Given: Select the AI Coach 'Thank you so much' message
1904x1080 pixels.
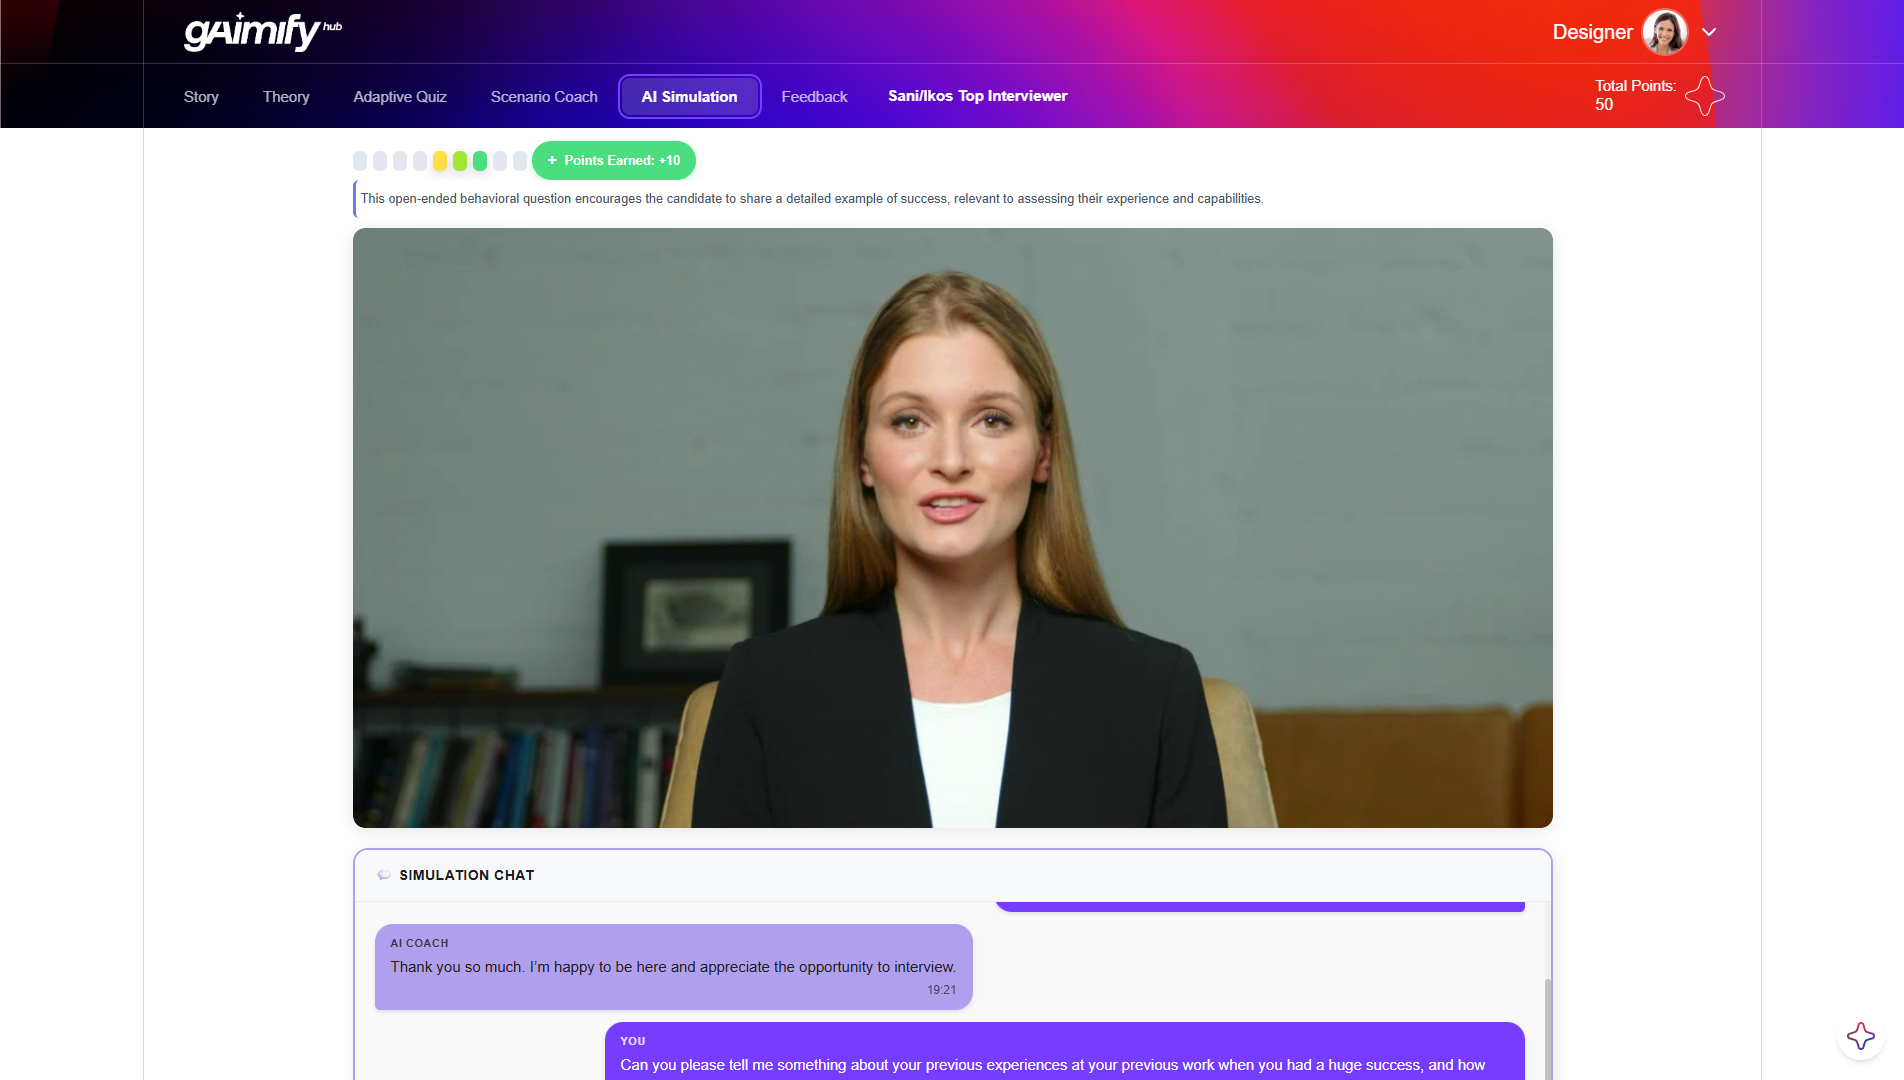Looking at the screenshot, I should pos(673,967).
